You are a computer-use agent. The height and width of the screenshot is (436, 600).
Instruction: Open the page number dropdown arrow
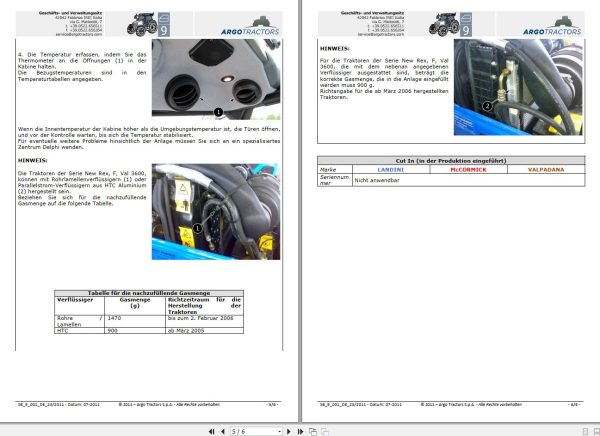click(x=280, y=432)
